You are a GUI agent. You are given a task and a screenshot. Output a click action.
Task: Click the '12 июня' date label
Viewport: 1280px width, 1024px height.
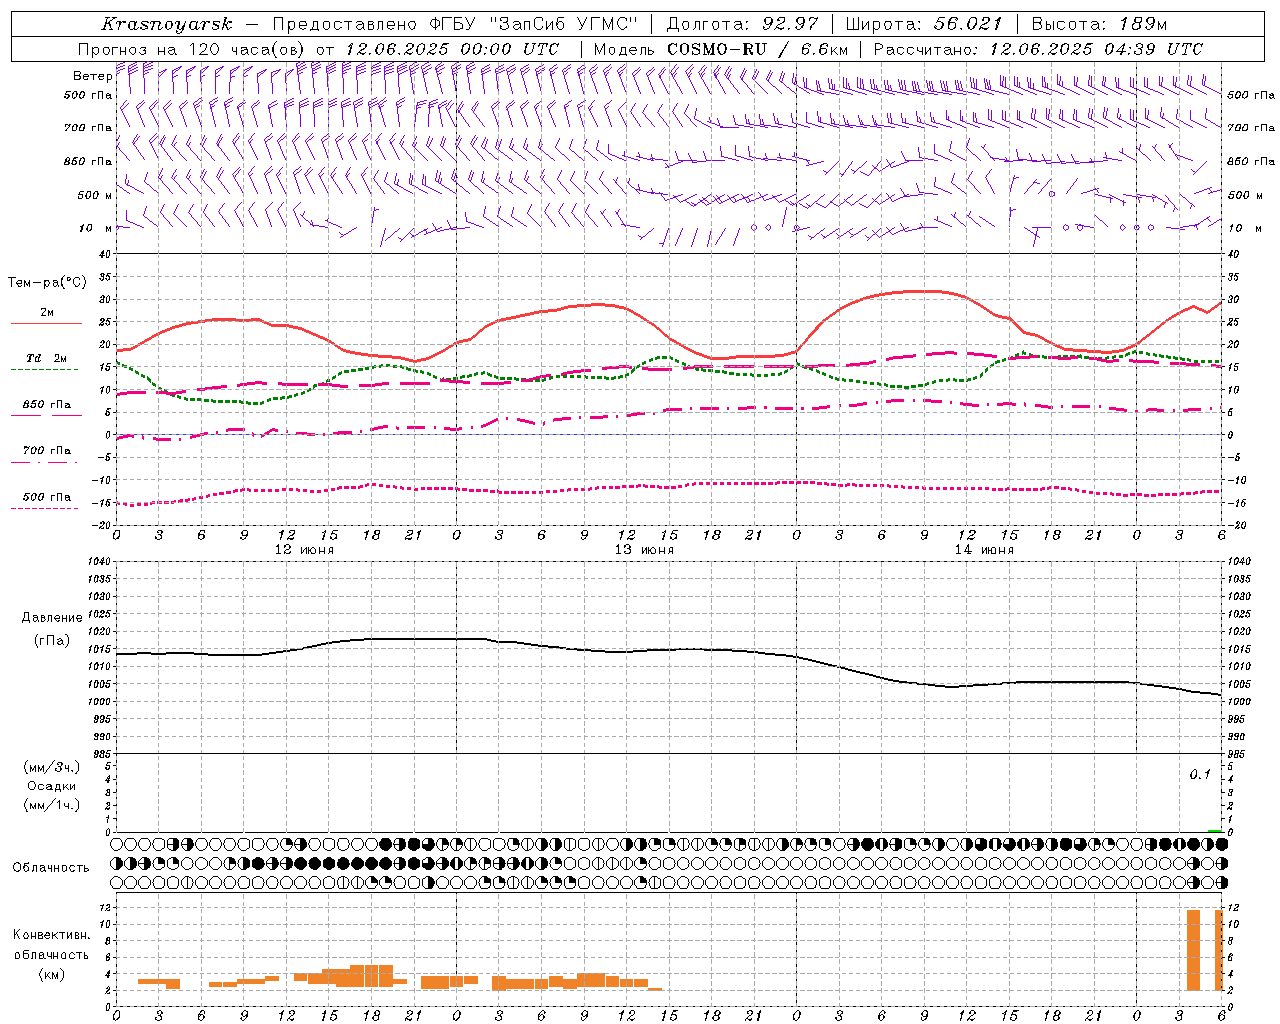[x=304, y=550]
